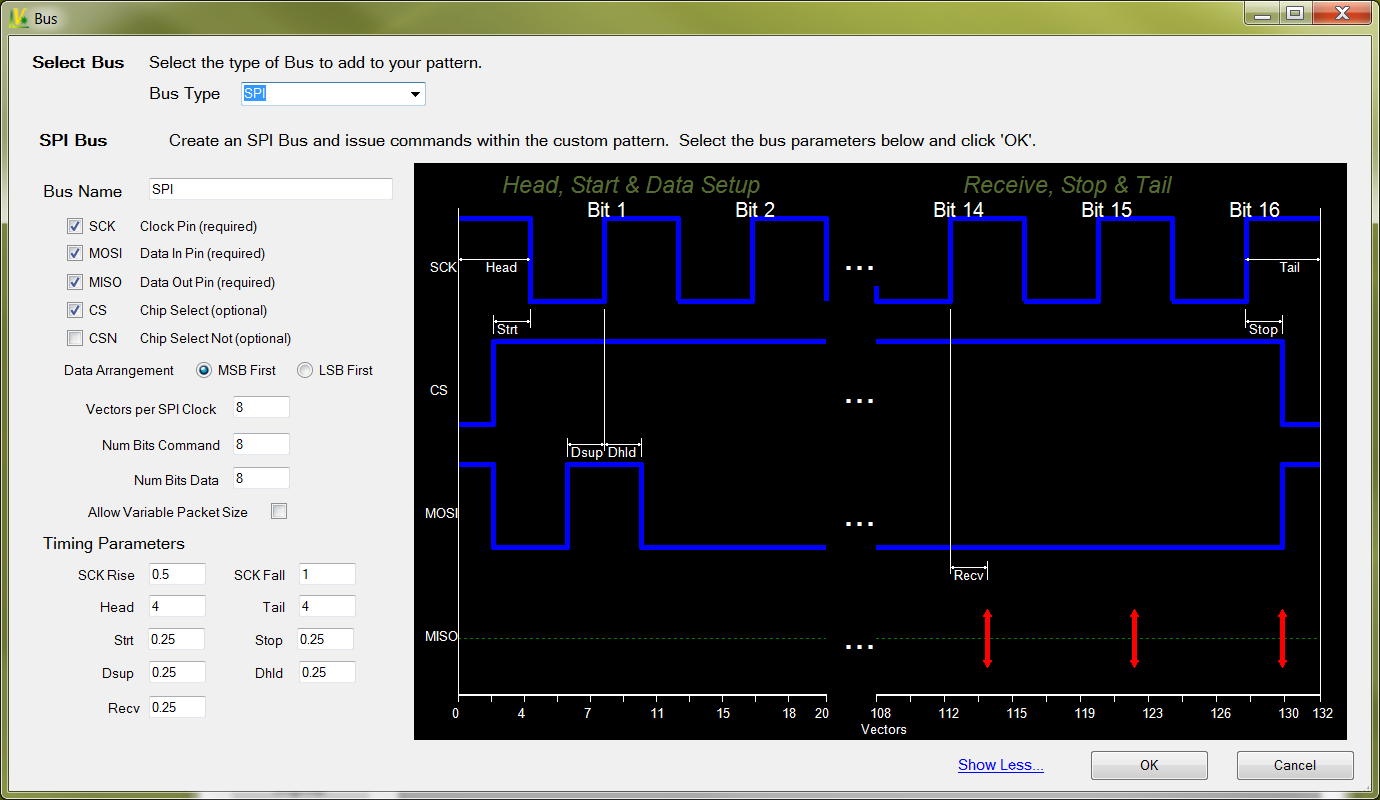Select MSB First data arrangement
This screenshot has width=1380, height=800.
coord(204,370)
